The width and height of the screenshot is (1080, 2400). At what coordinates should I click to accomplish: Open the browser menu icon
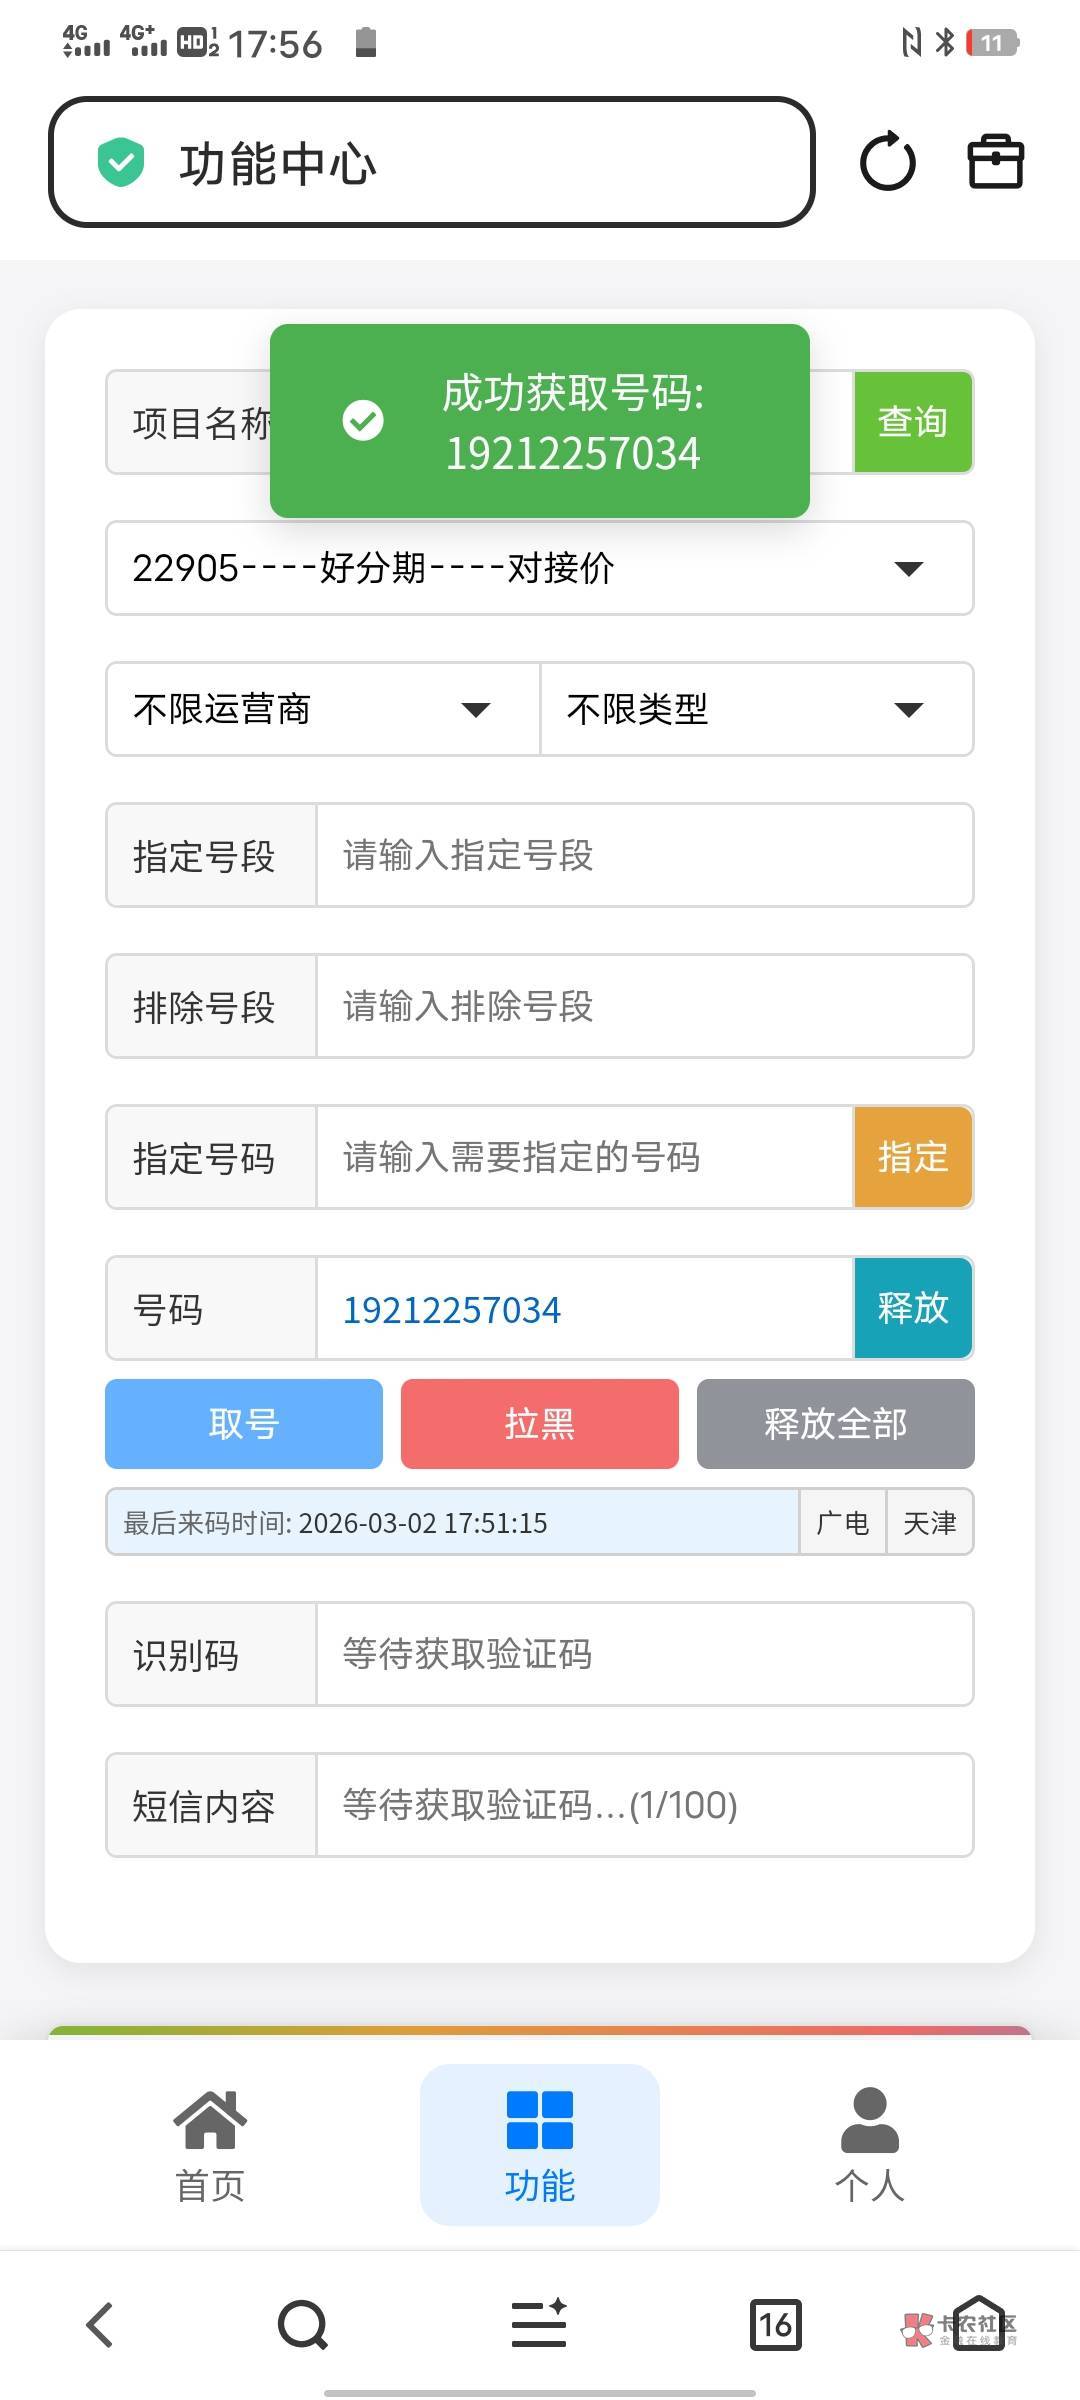point(539,2324)
